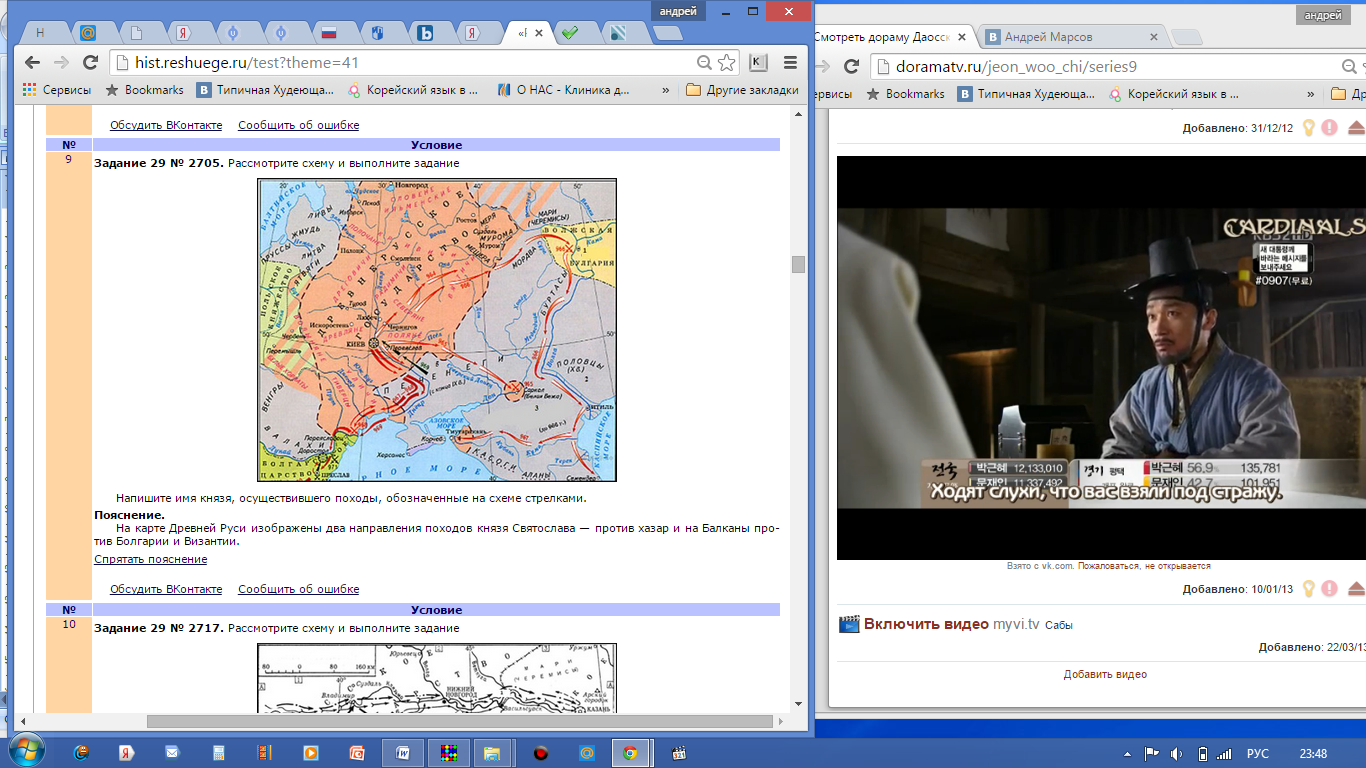Click lightbulb icon next to 31/12/12 entry
This screenshot has width=1366, height=768.
click(x=1307, y=127)
